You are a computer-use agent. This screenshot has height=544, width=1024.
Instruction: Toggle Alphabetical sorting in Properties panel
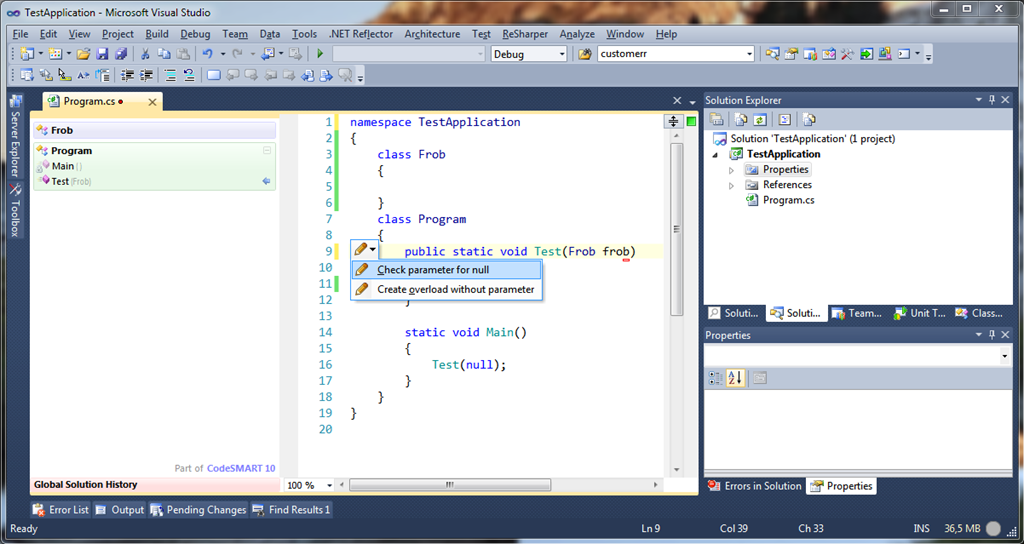(735, 377)
